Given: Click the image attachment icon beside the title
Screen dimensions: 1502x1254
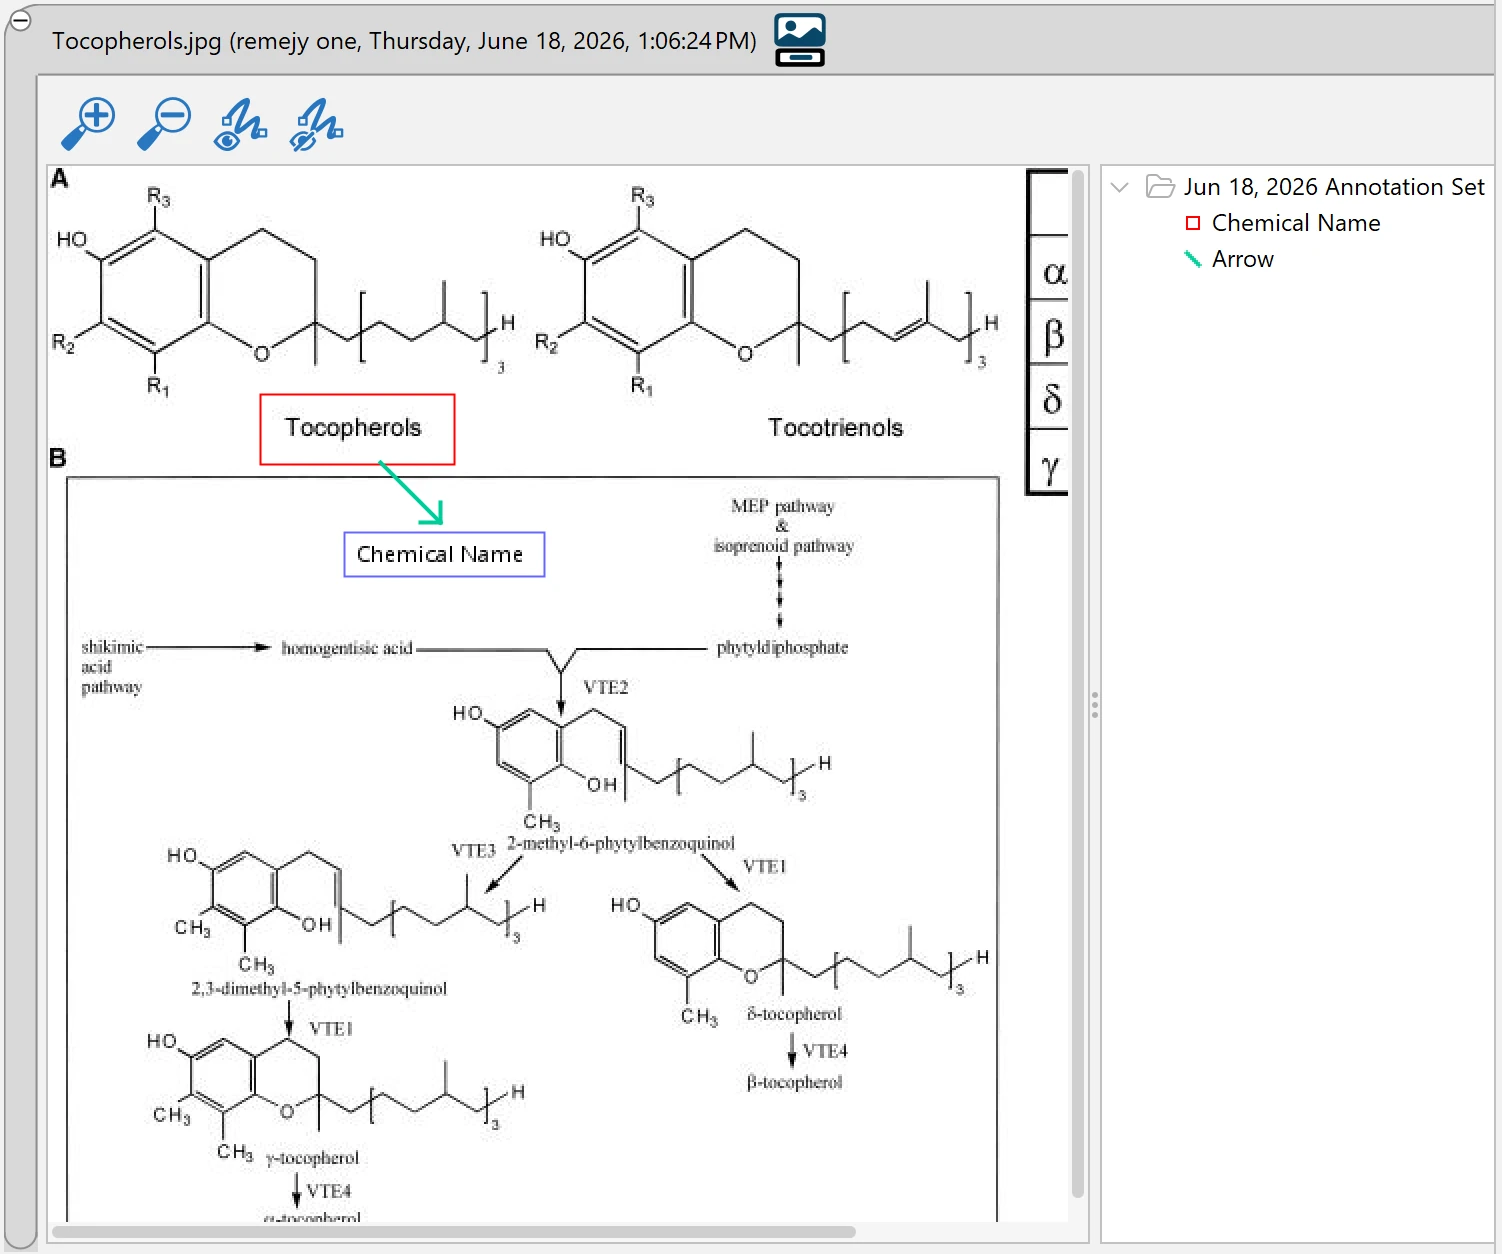Looking at the screenshot, I should (800, 40).
